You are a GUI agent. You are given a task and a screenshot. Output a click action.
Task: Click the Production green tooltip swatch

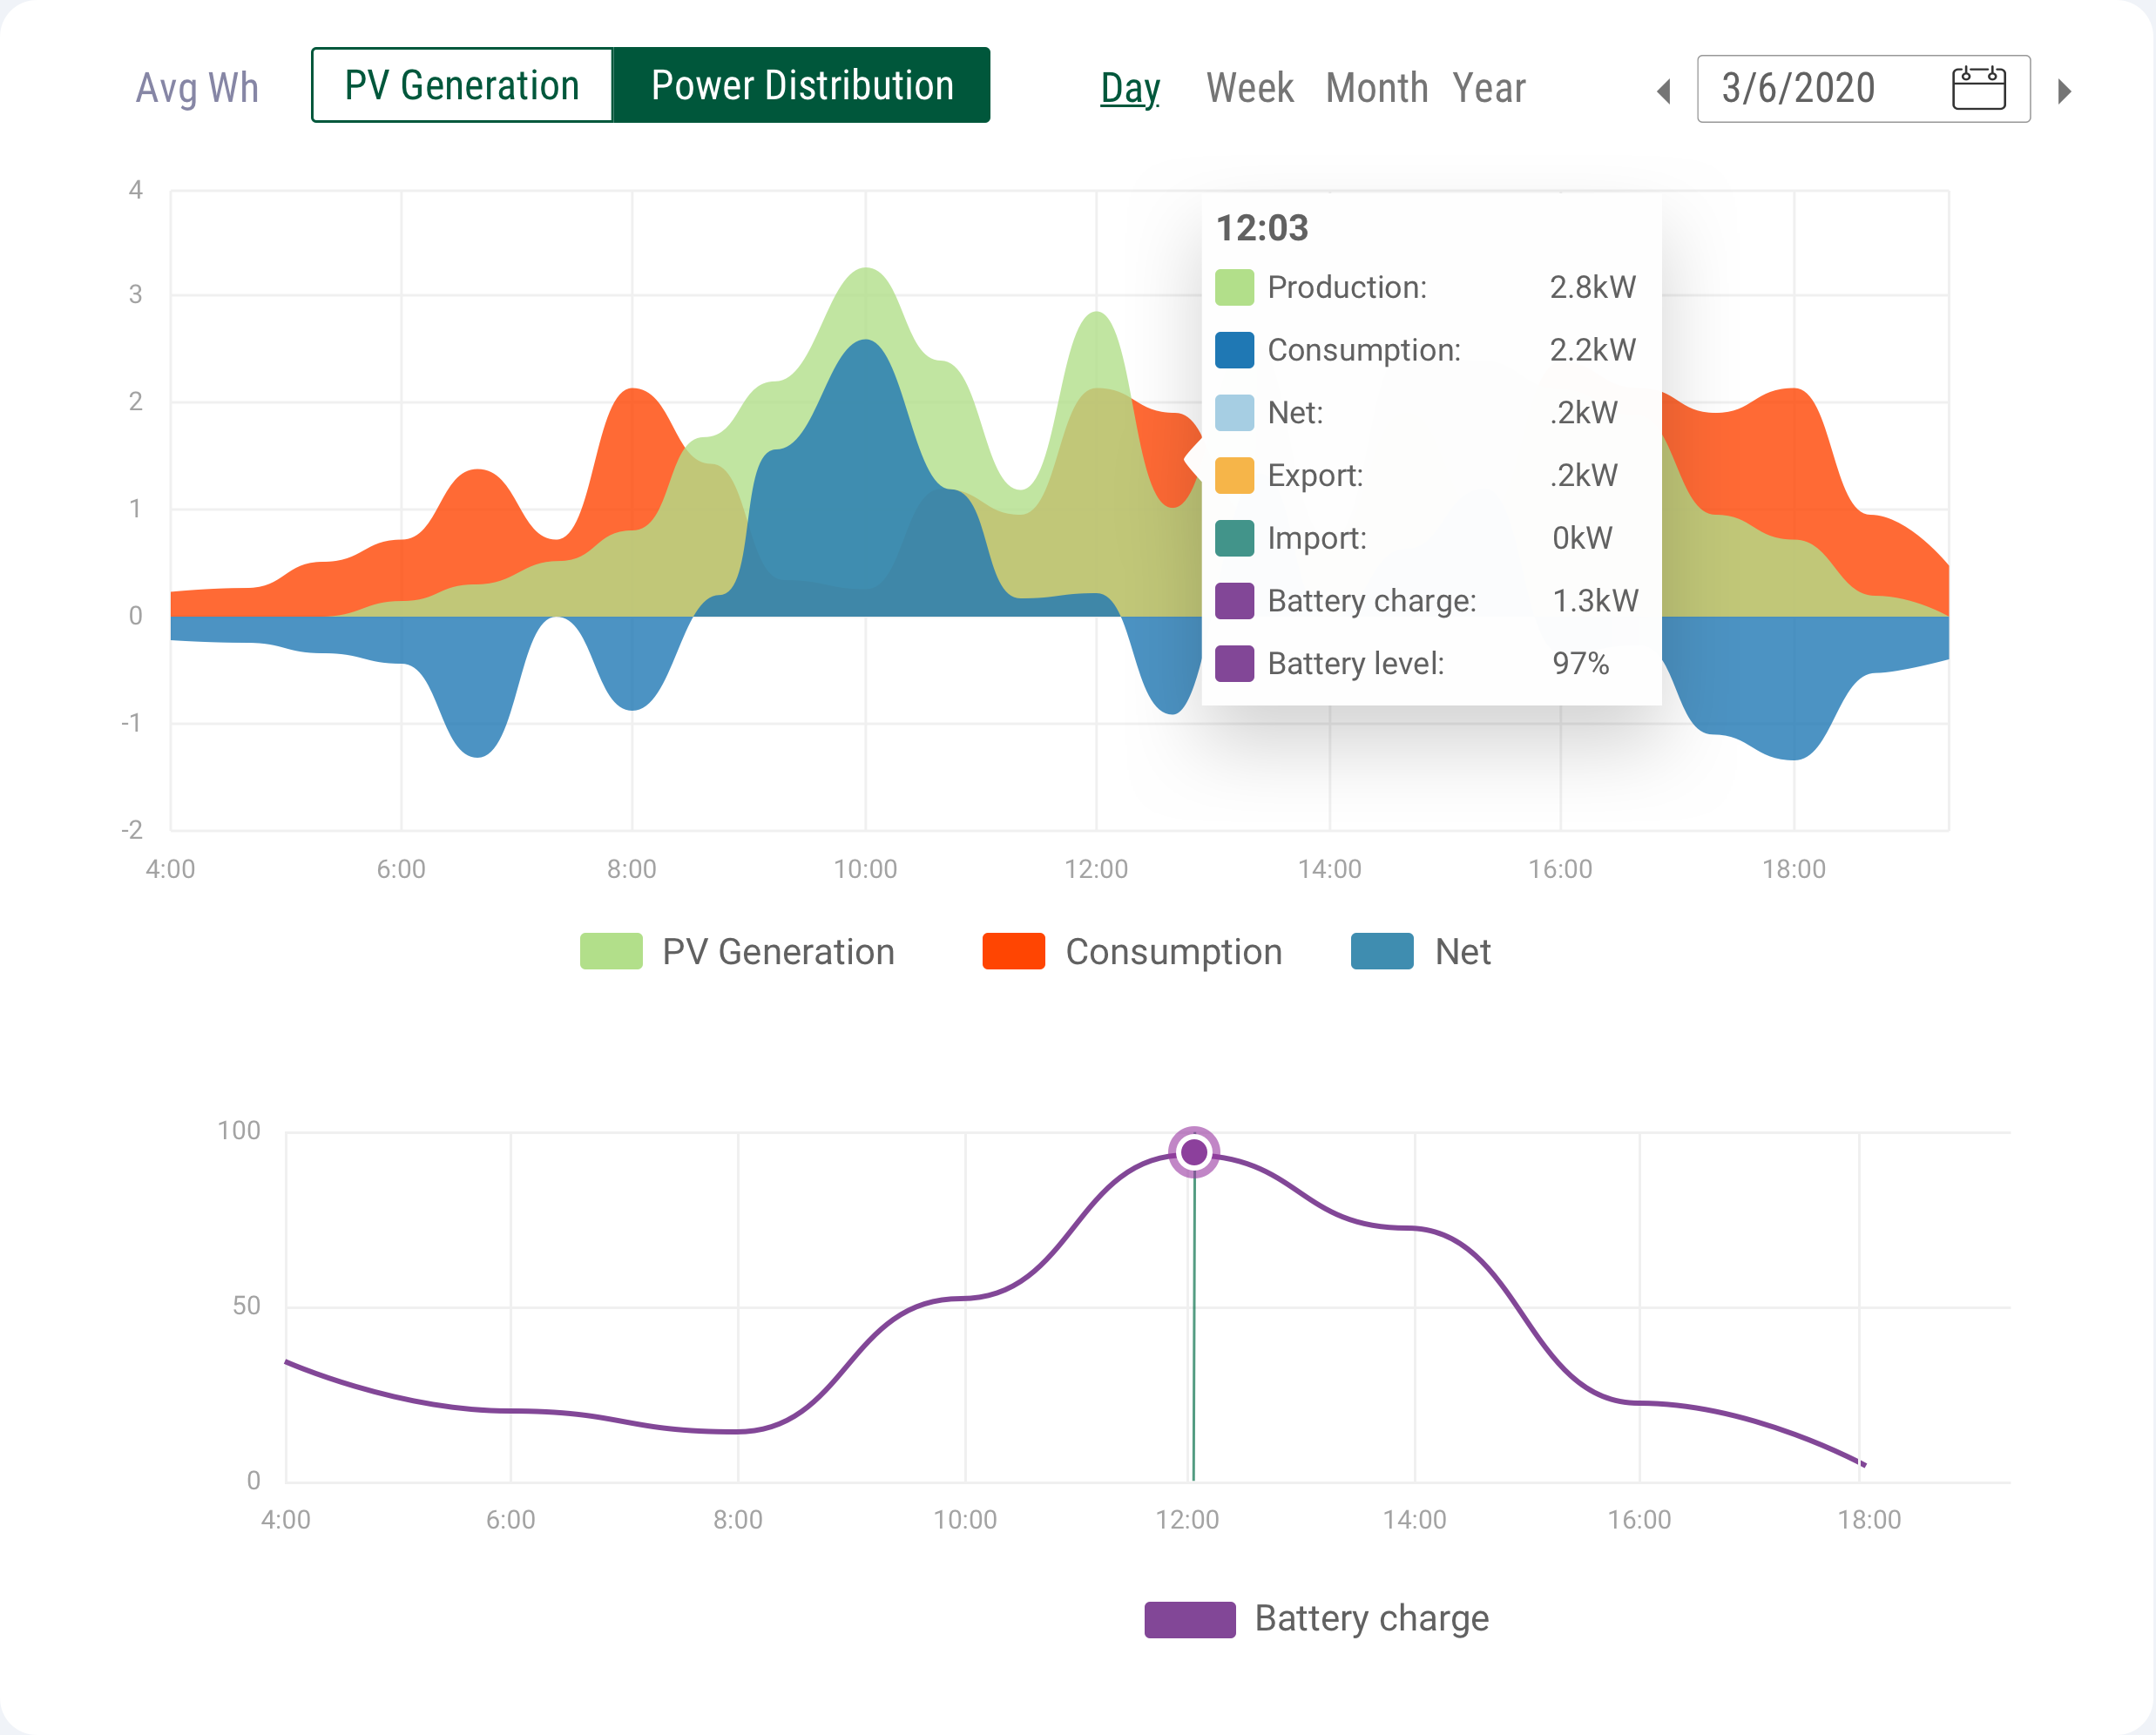click(x=1234, y=287)
